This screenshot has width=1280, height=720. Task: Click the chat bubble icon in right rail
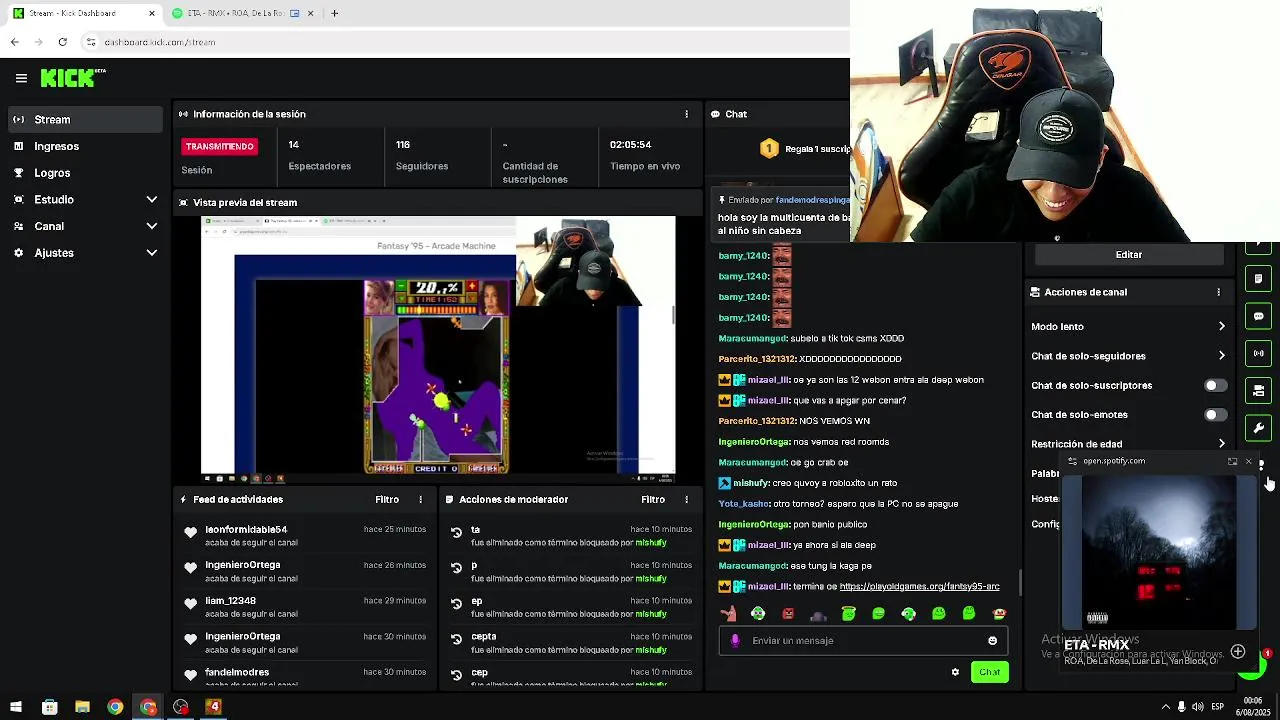point(1258,316)
